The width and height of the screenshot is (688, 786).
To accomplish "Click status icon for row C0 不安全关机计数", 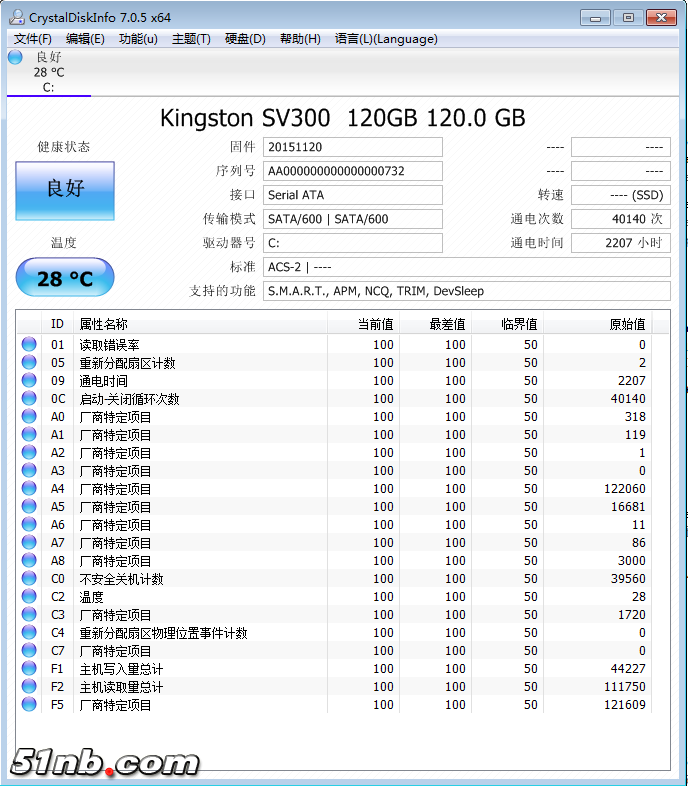I will coord(29,578).
